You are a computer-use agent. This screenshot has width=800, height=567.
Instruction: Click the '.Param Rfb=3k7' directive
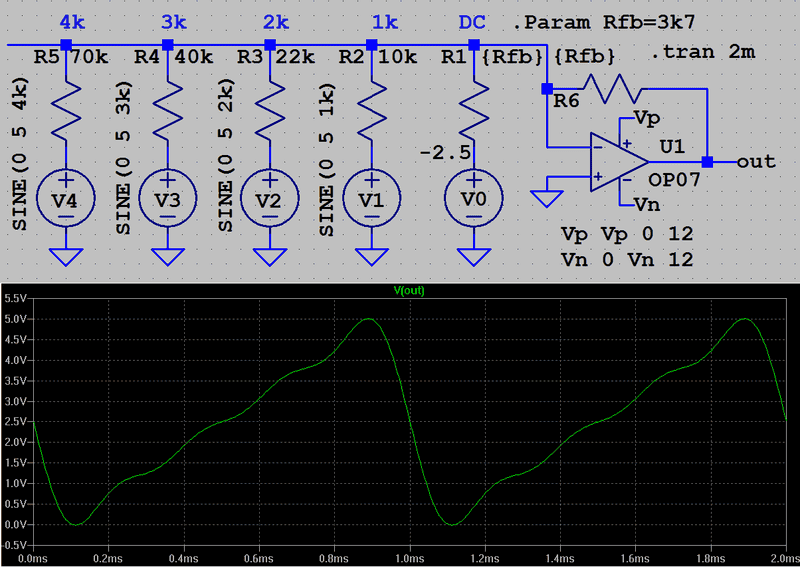click(x=604, y=22)
